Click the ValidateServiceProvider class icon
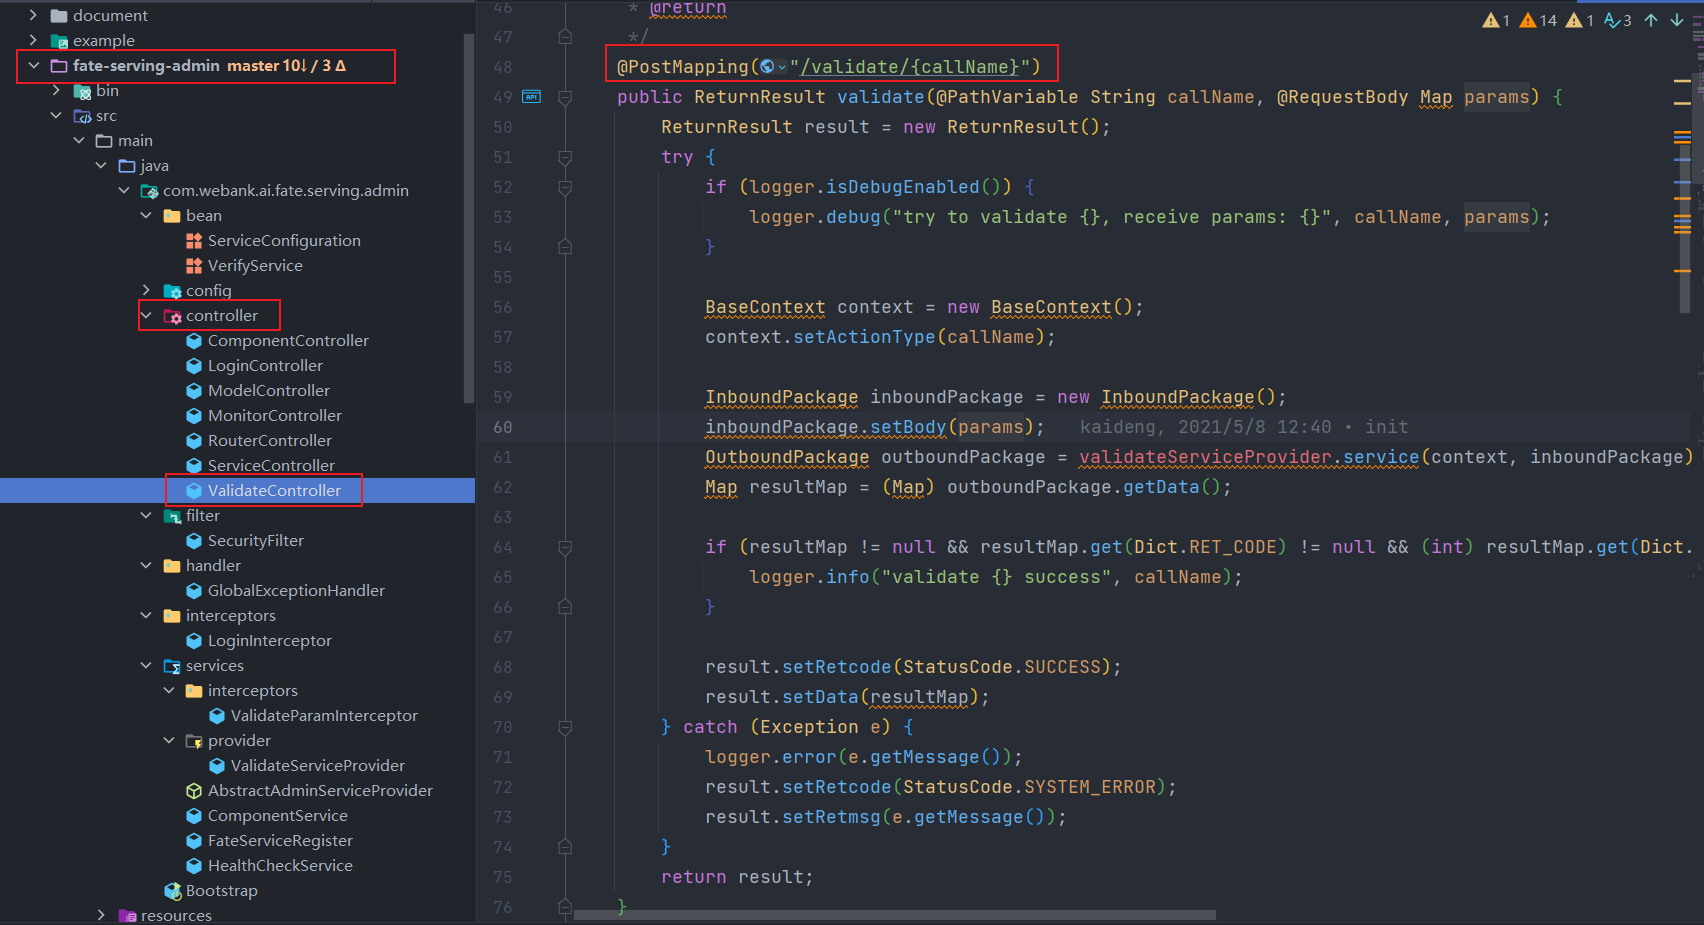Screen dimensions: 1704x925 [217, 765]
